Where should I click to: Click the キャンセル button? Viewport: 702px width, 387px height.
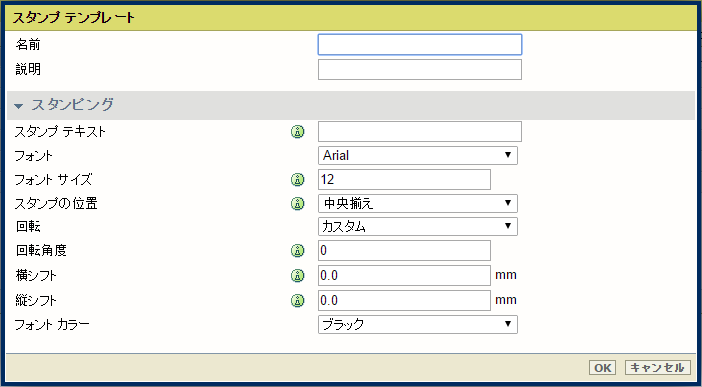point(658,368)
